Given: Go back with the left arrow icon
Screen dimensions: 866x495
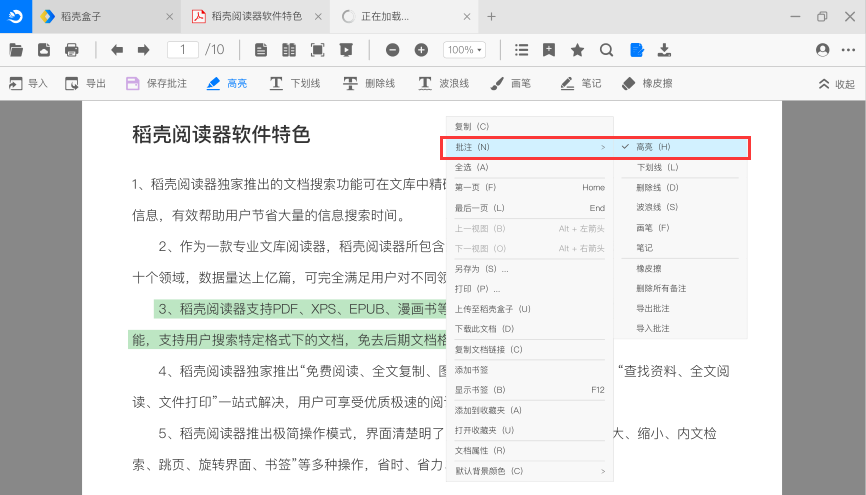Looking at the screenshot, I should coord(117,50).
